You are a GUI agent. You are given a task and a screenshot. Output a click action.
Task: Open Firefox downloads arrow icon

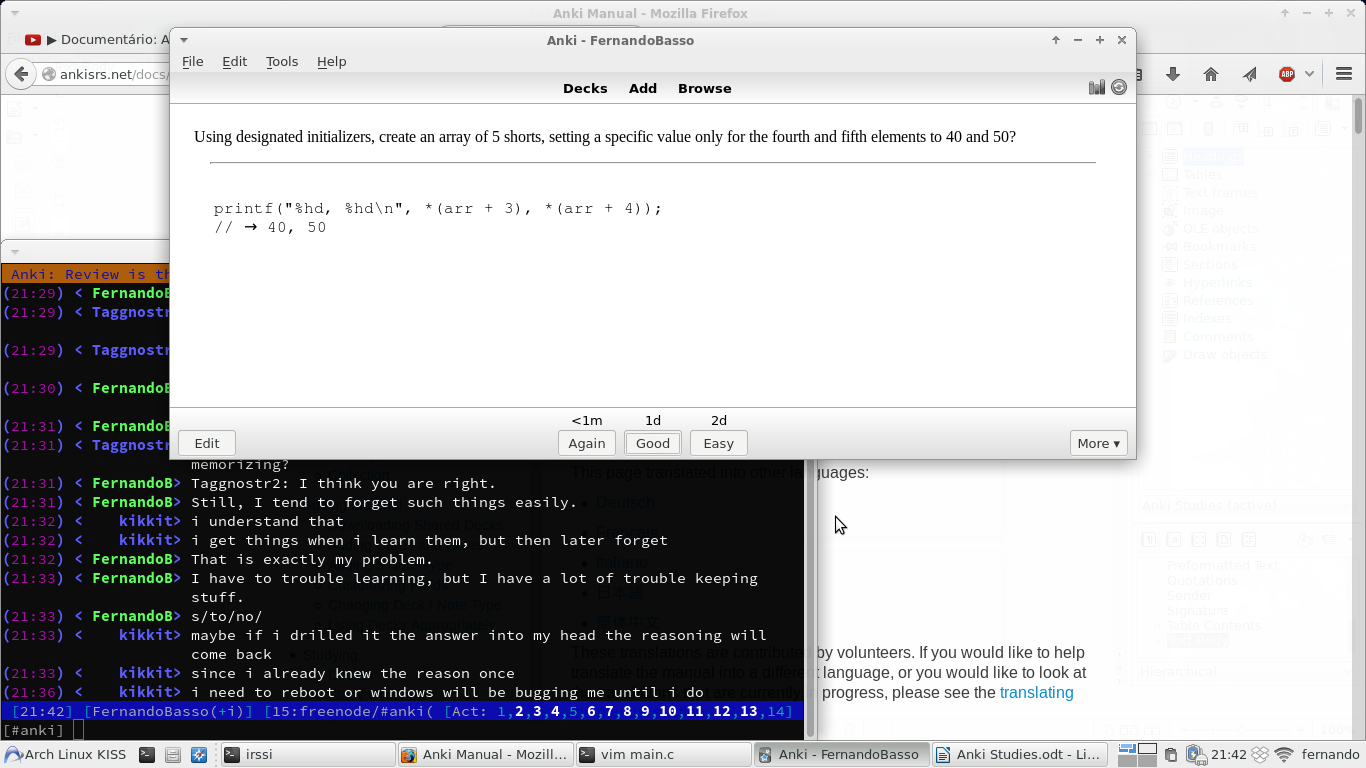pyautogui.click(x=1173, y=74)
